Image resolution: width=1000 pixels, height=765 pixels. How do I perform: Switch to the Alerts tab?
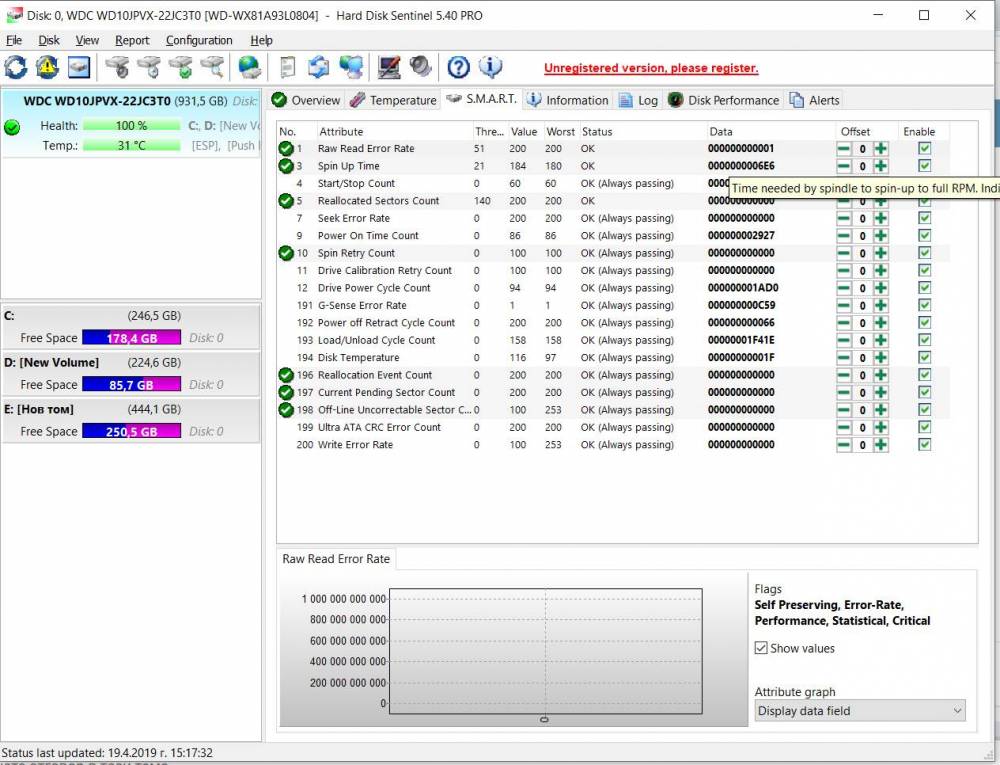(x=815, y=100)
